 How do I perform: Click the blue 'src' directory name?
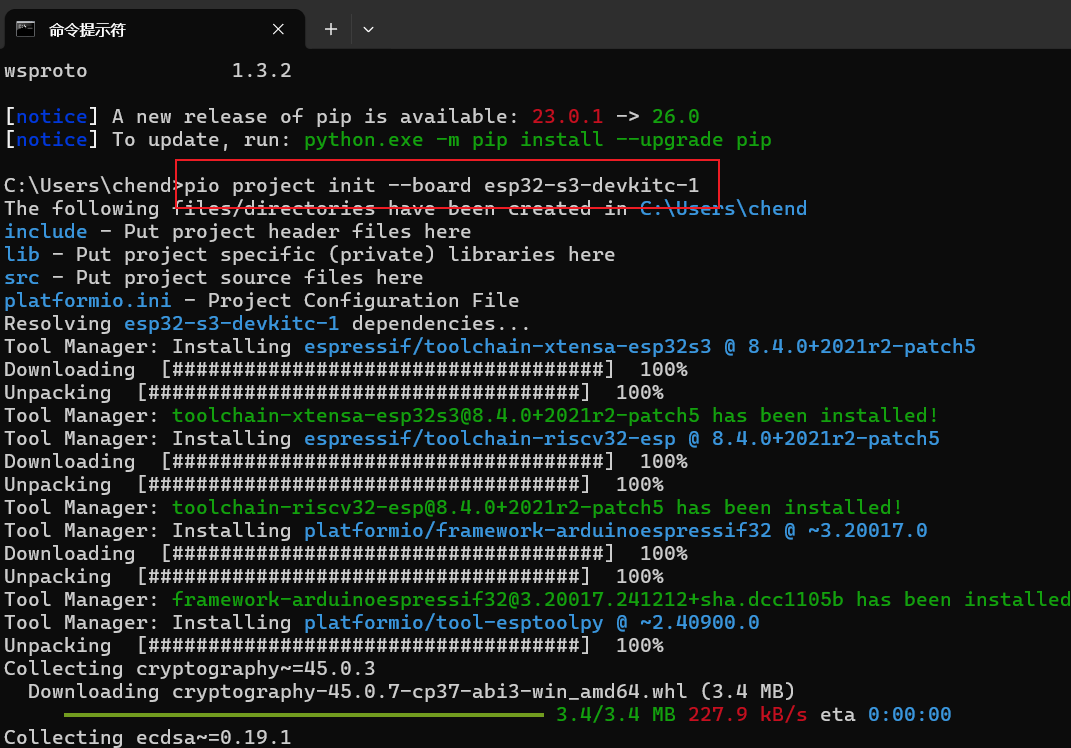click(x=22, y=278)
